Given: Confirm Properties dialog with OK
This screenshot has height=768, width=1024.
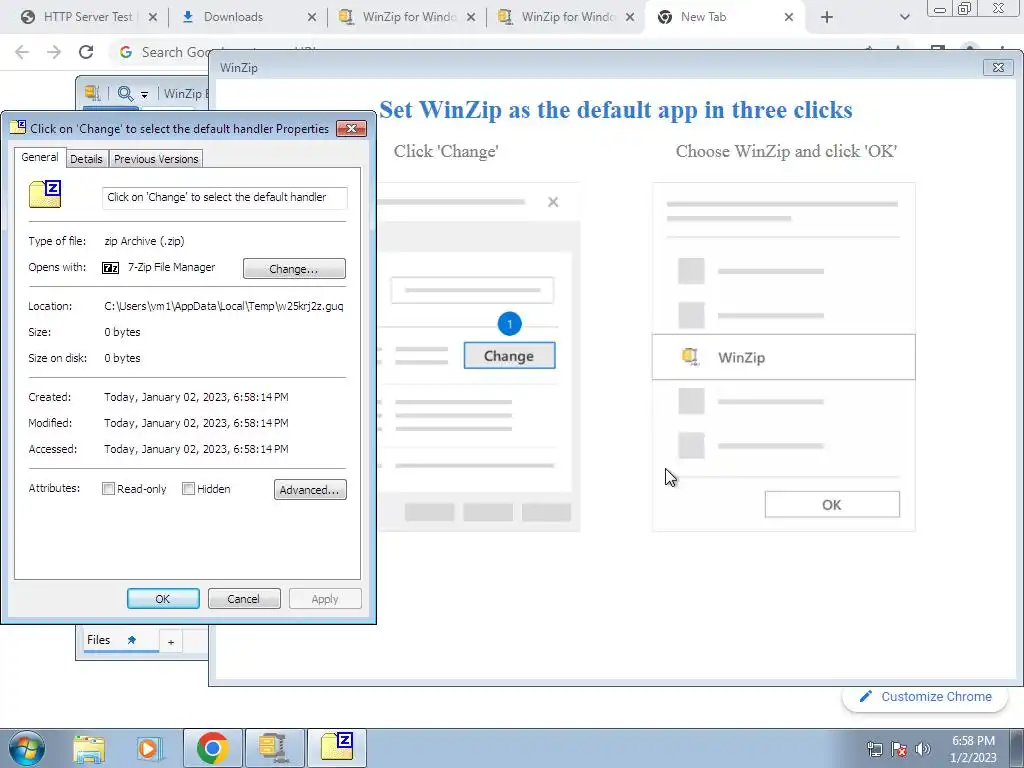Looking at the screenshot, I should tap(163, 599).
